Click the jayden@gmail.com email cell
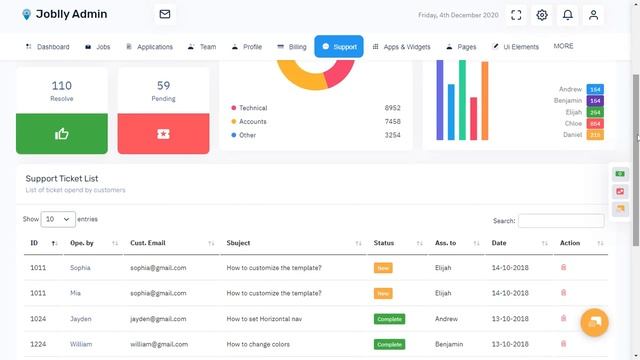The image size is (640, 360). (x=158, y=319)
